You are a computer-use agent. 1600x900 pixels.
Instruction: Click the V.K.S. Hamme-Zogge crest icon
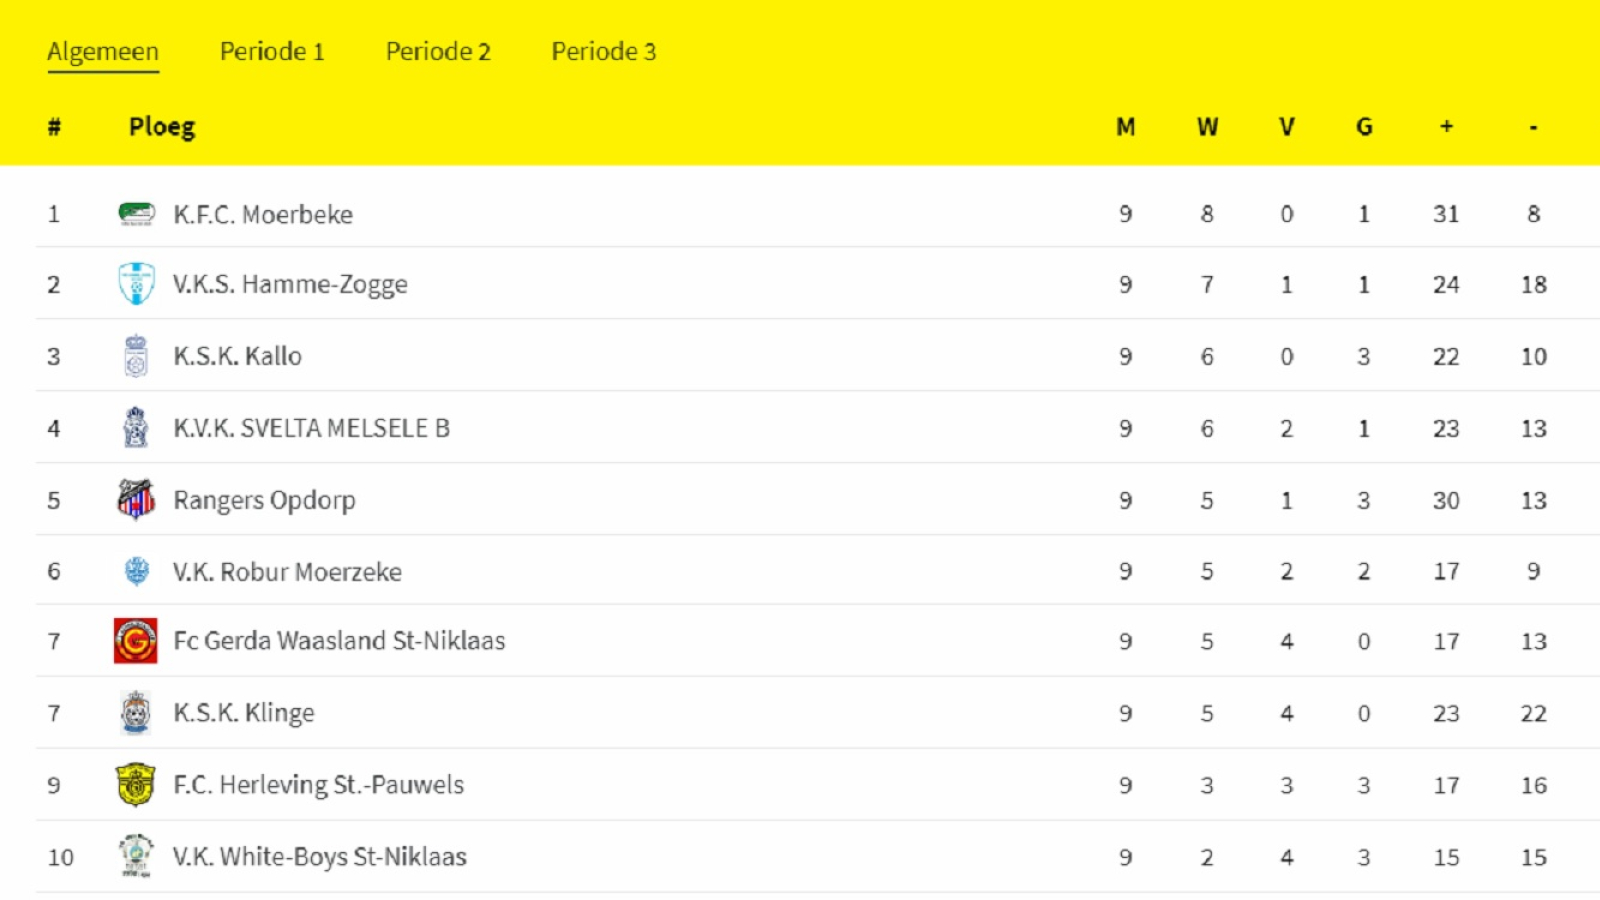(x=136, y=284)
